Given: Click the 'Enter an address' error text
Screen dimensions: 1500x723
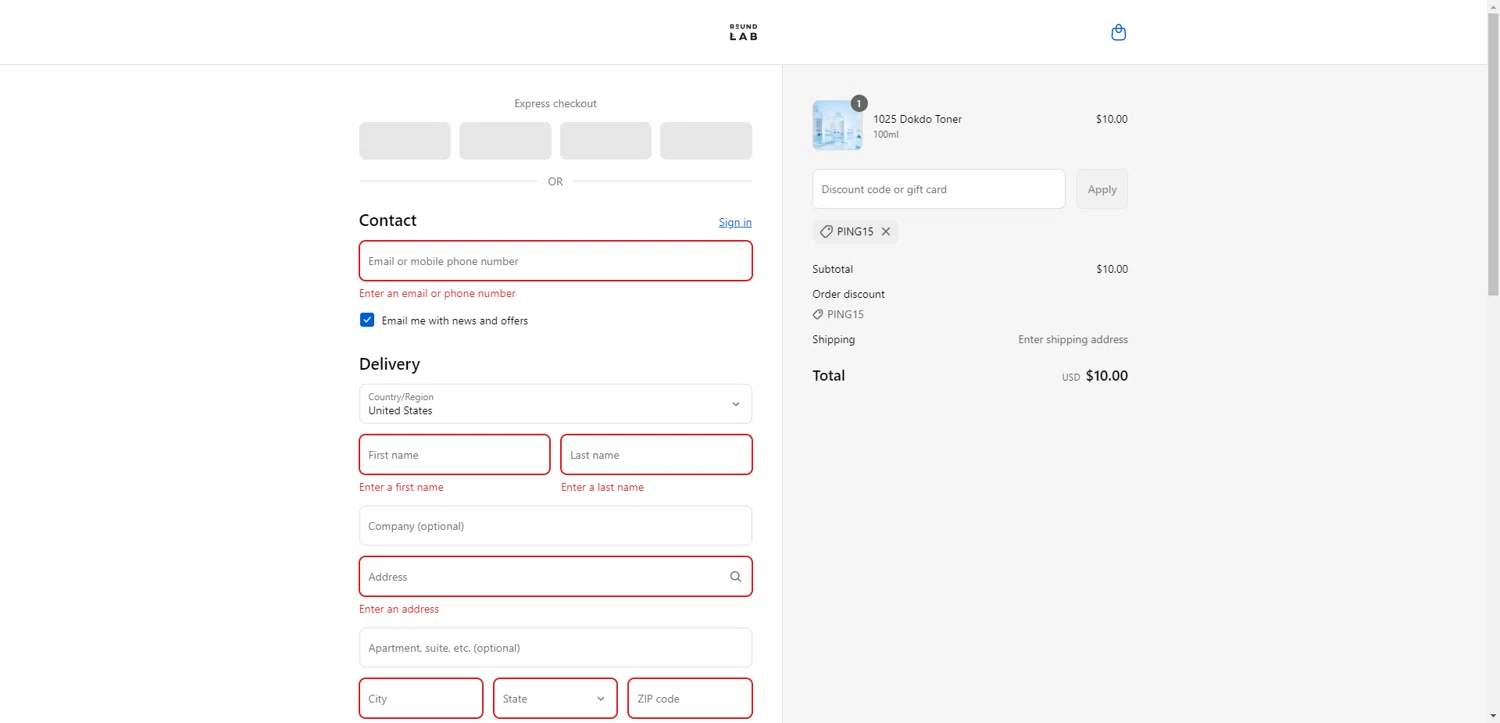Looking at the screenshot, I should pyautogui.click(x=399, y=609).
